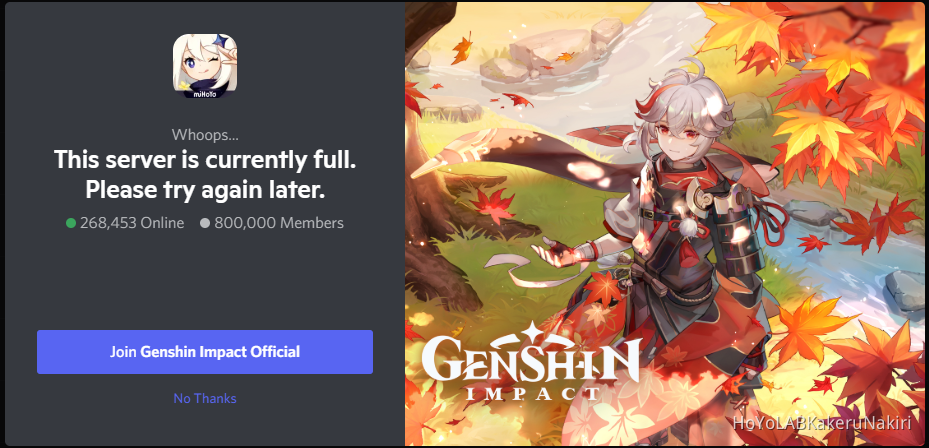
Task: Click the miHoYo label on server avatar
Action: pos(204,92)
